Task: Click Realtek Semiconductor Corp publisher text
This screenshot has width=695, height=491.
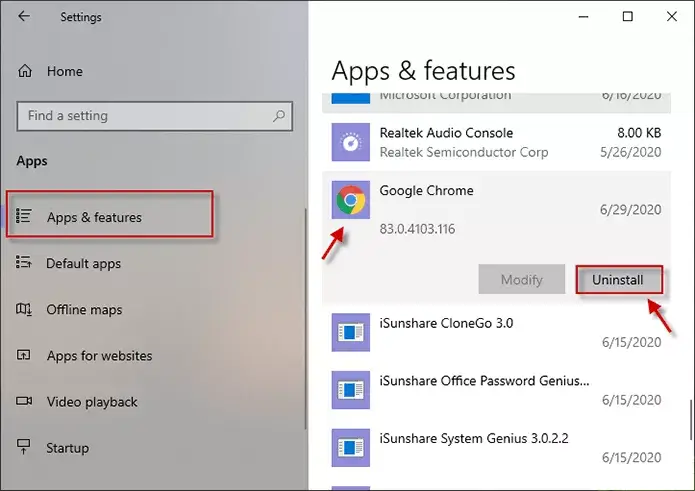Action: (x=464, y=152)
